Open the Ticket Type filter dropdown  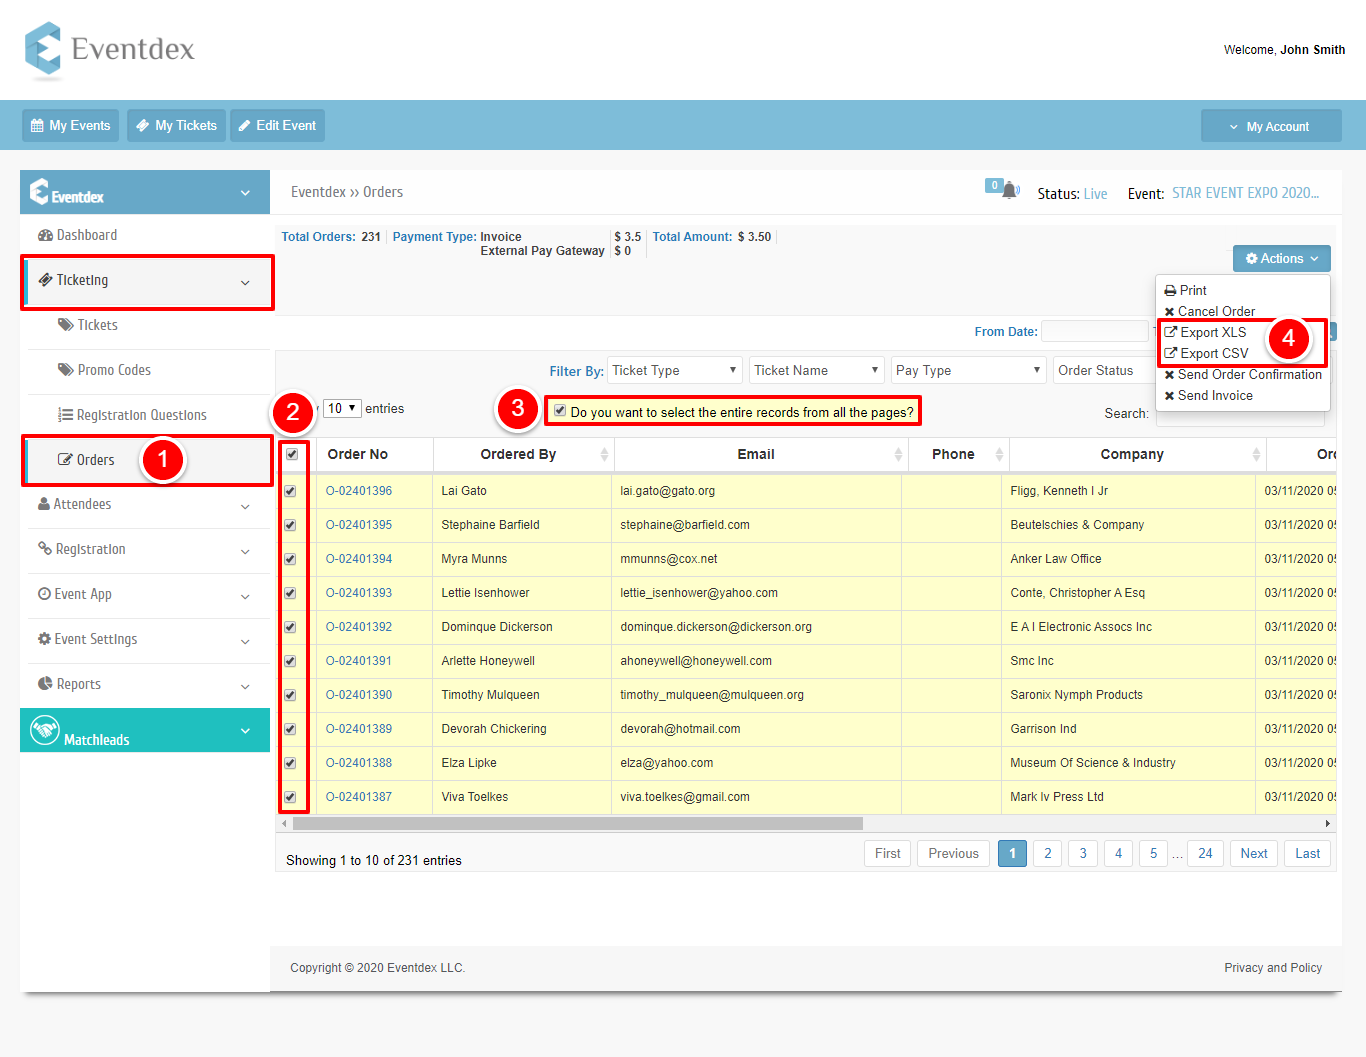(x=674, y=371)
